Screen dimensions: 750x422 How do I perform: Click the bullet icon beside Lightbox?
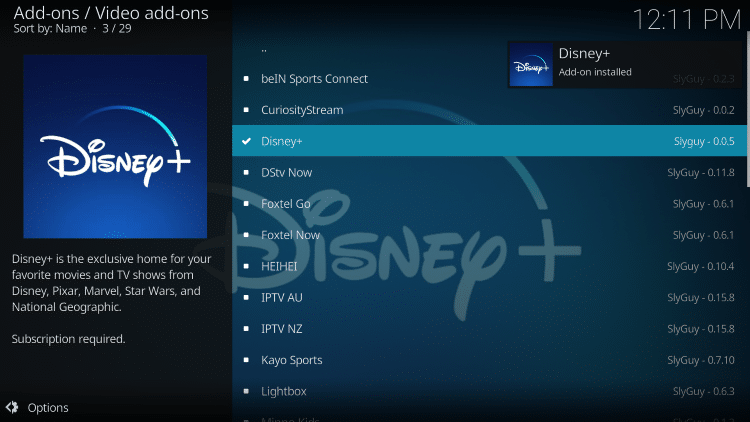coord(246,391)
